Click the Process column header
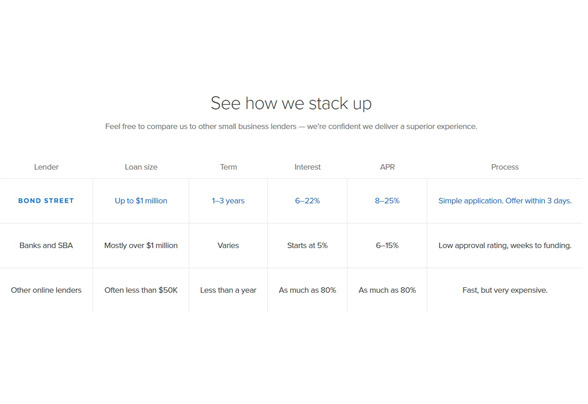Screen dimensions: 588x404 click(505, 167)
